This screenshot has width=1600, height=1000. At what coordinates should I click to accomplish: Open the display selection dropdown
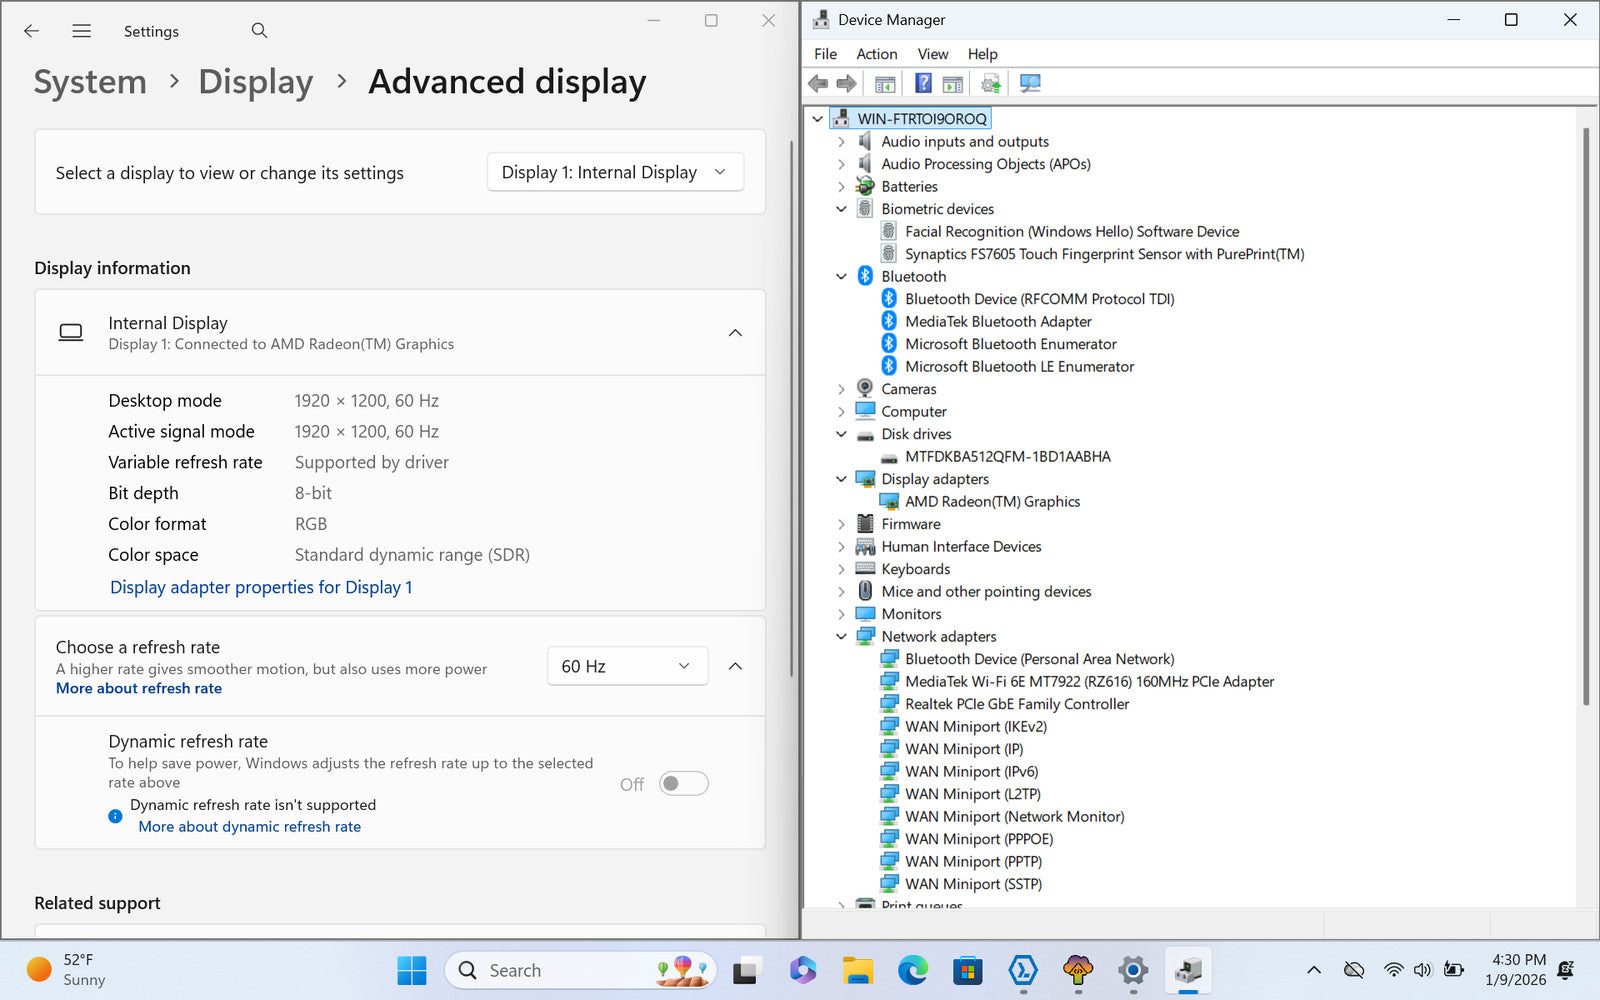tap(615, 172)
